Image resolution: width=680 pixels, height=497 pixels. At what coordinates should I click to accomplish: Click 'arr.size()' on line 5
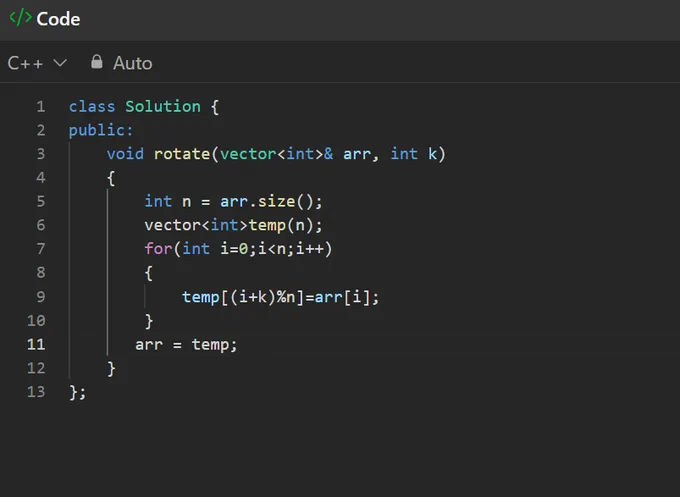click(x=266, y=201)
